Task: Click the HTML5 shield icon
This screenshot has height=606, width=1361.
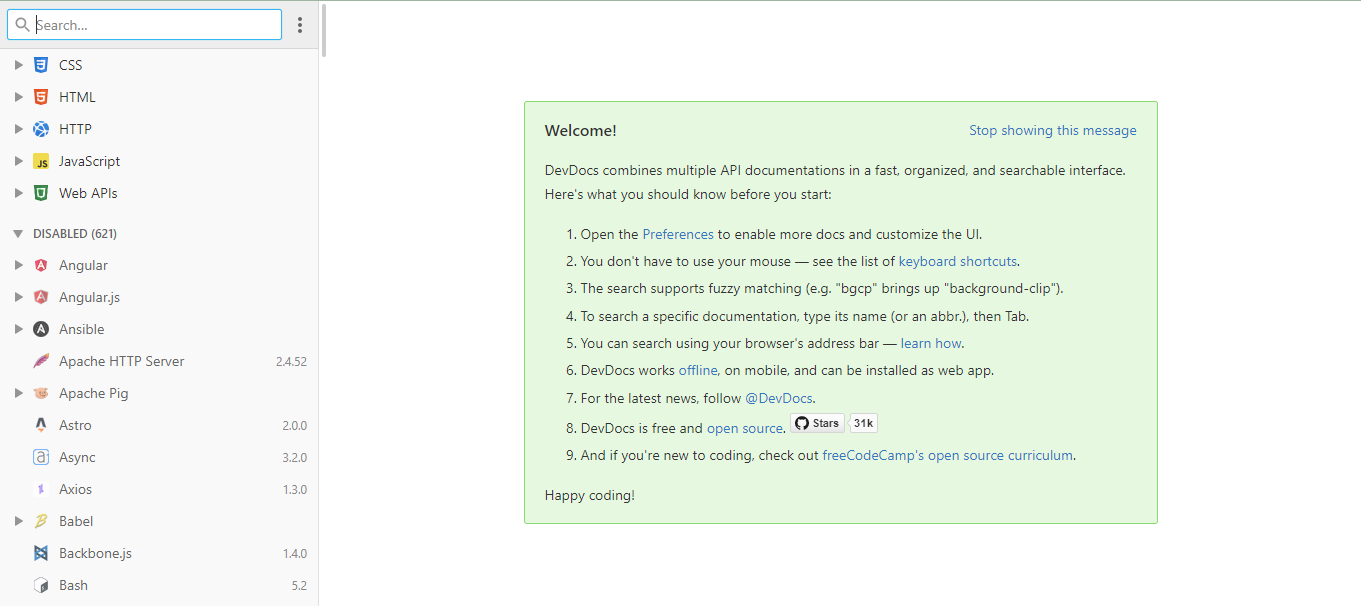Action: (x=41, y=97)
